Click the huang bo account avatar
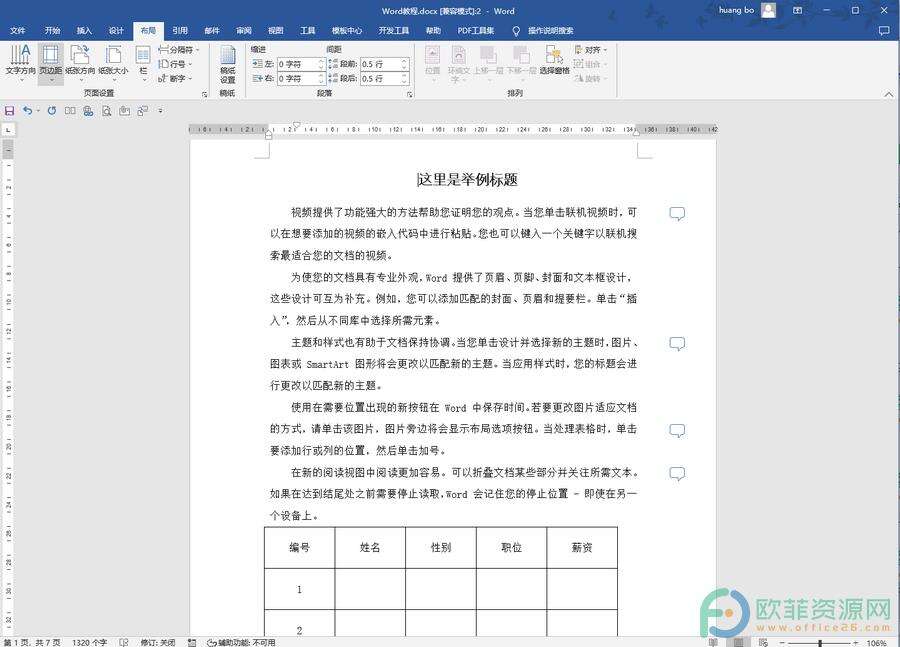 point(769,10)
